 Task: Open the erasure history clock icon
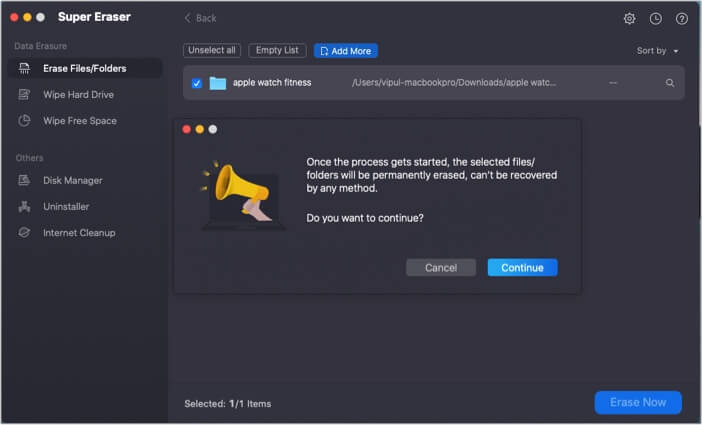click(x=655, y=18)
